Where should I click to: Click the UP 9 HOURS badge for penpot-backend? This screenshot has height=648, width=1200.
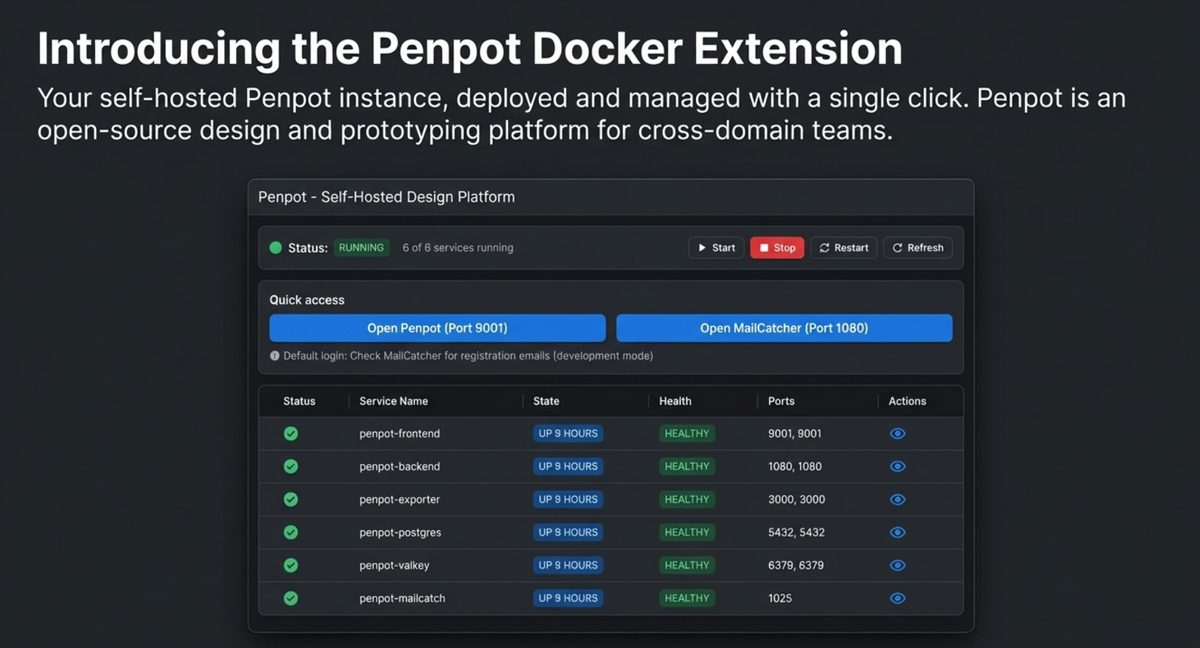(568, 466)
